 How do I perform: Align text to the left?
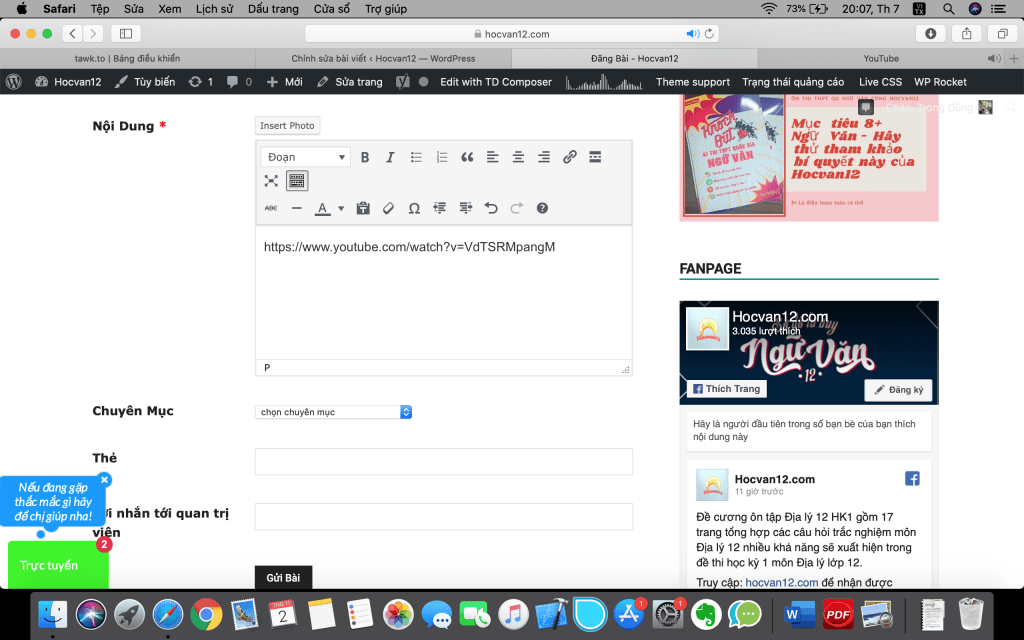pos(492,157)
